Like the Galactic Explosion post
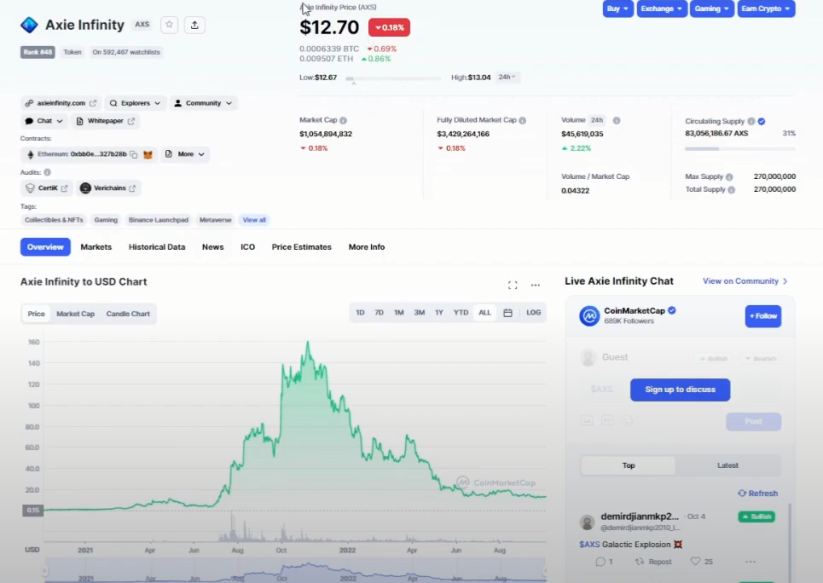The image size is (823, 583). (701, 561)
